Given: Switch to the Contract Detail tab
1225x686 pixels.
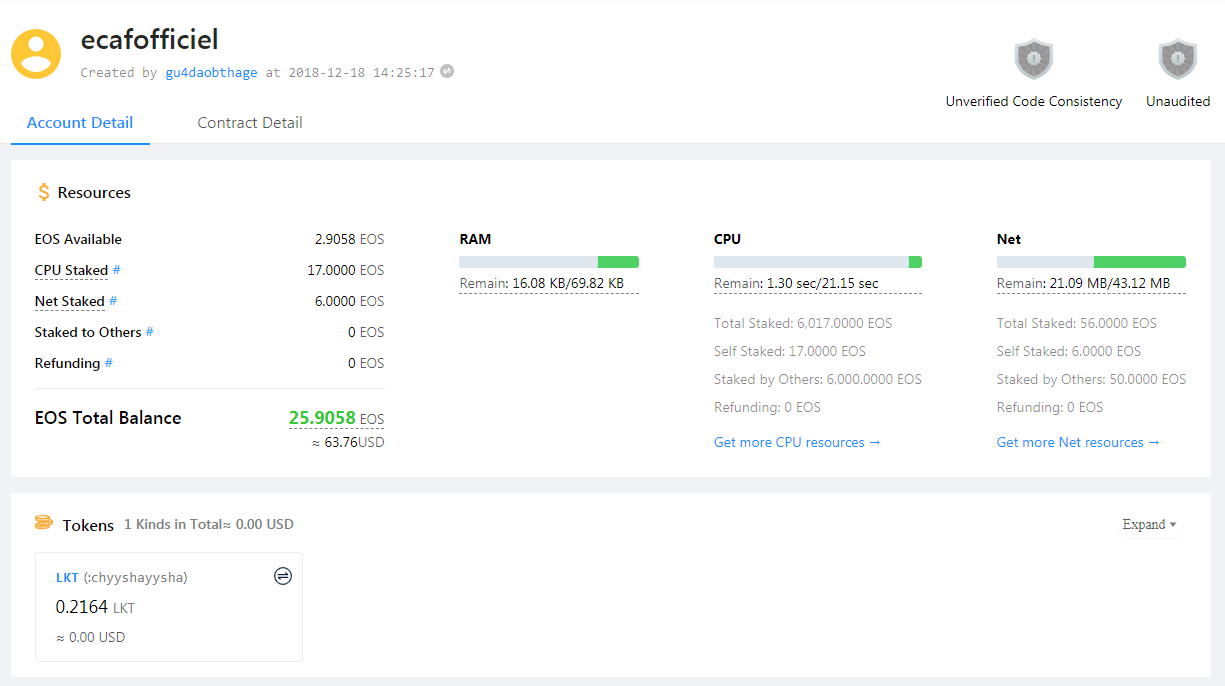Looking at the screenshot, I should tap(250, 123).
